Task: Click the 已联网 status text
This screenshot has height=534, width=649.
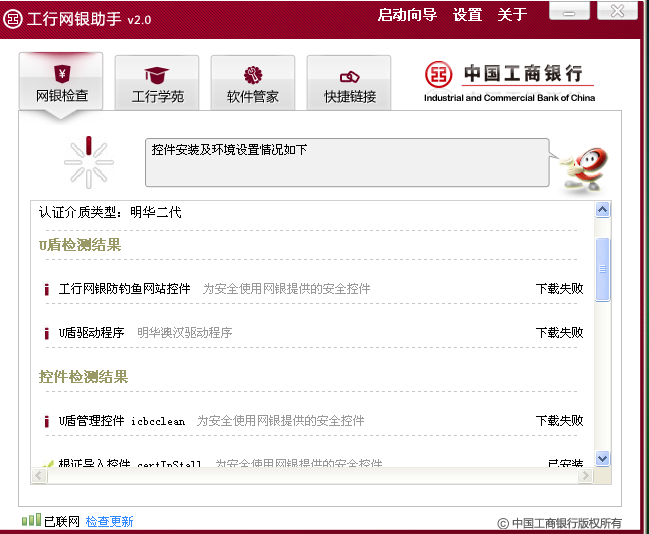Action: 62,521
